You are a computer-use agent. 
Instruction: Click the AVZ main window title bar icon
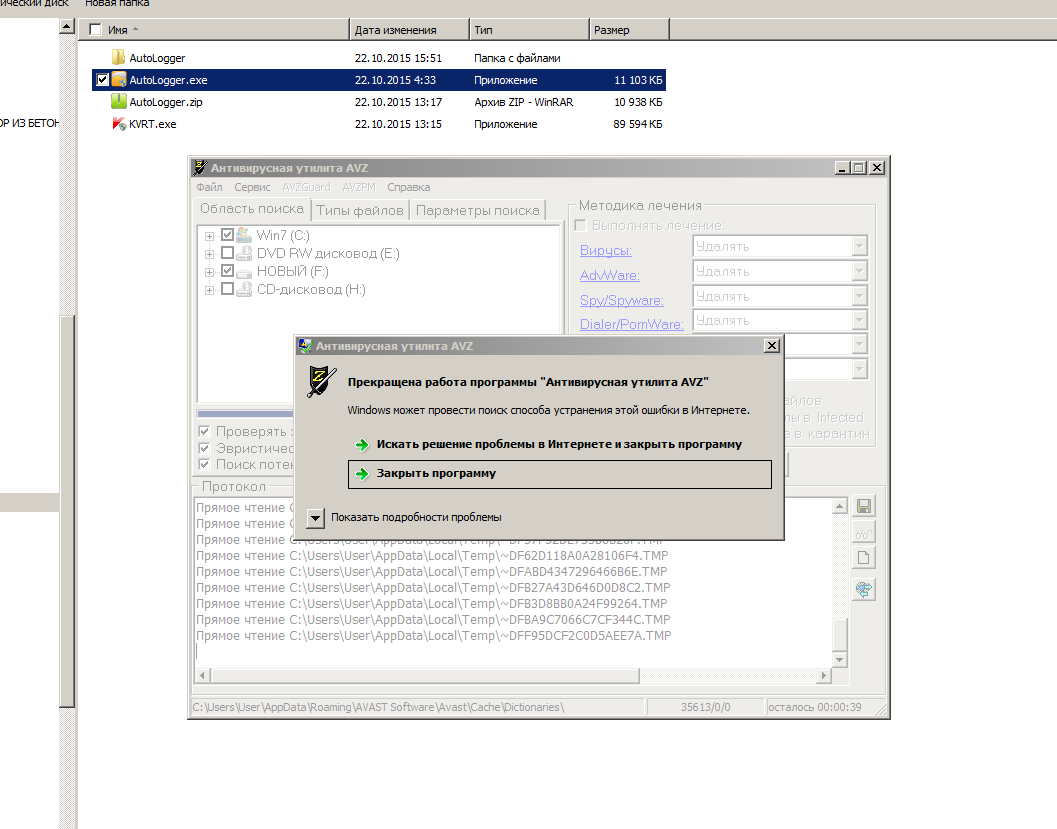(200, 168)
